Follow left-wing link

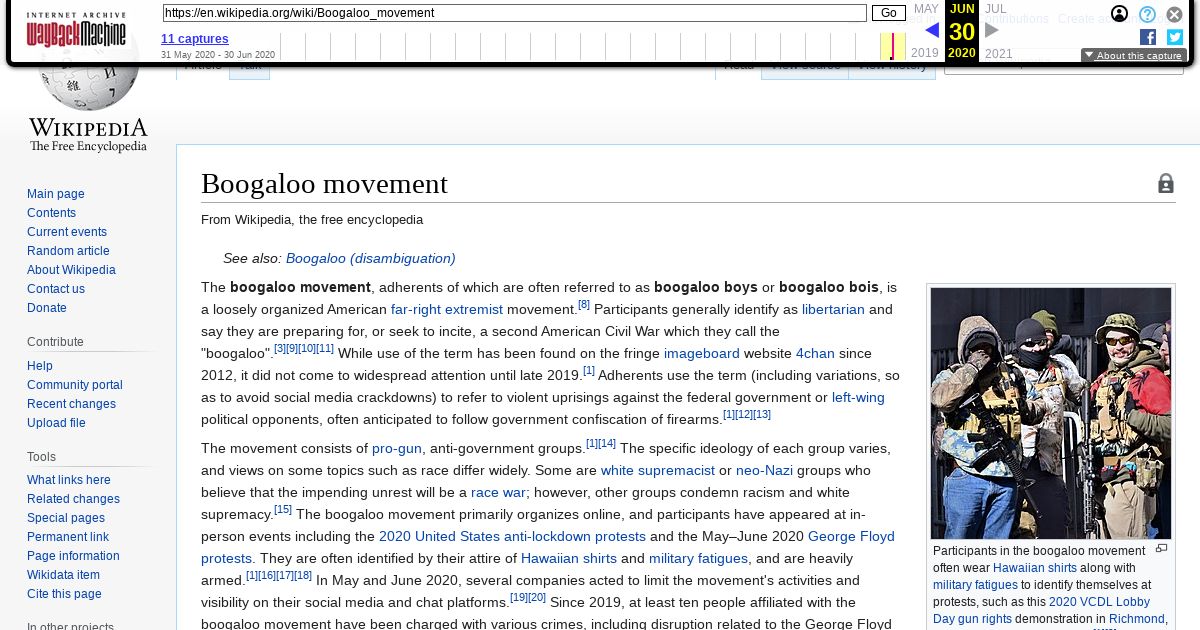[858, 397]
